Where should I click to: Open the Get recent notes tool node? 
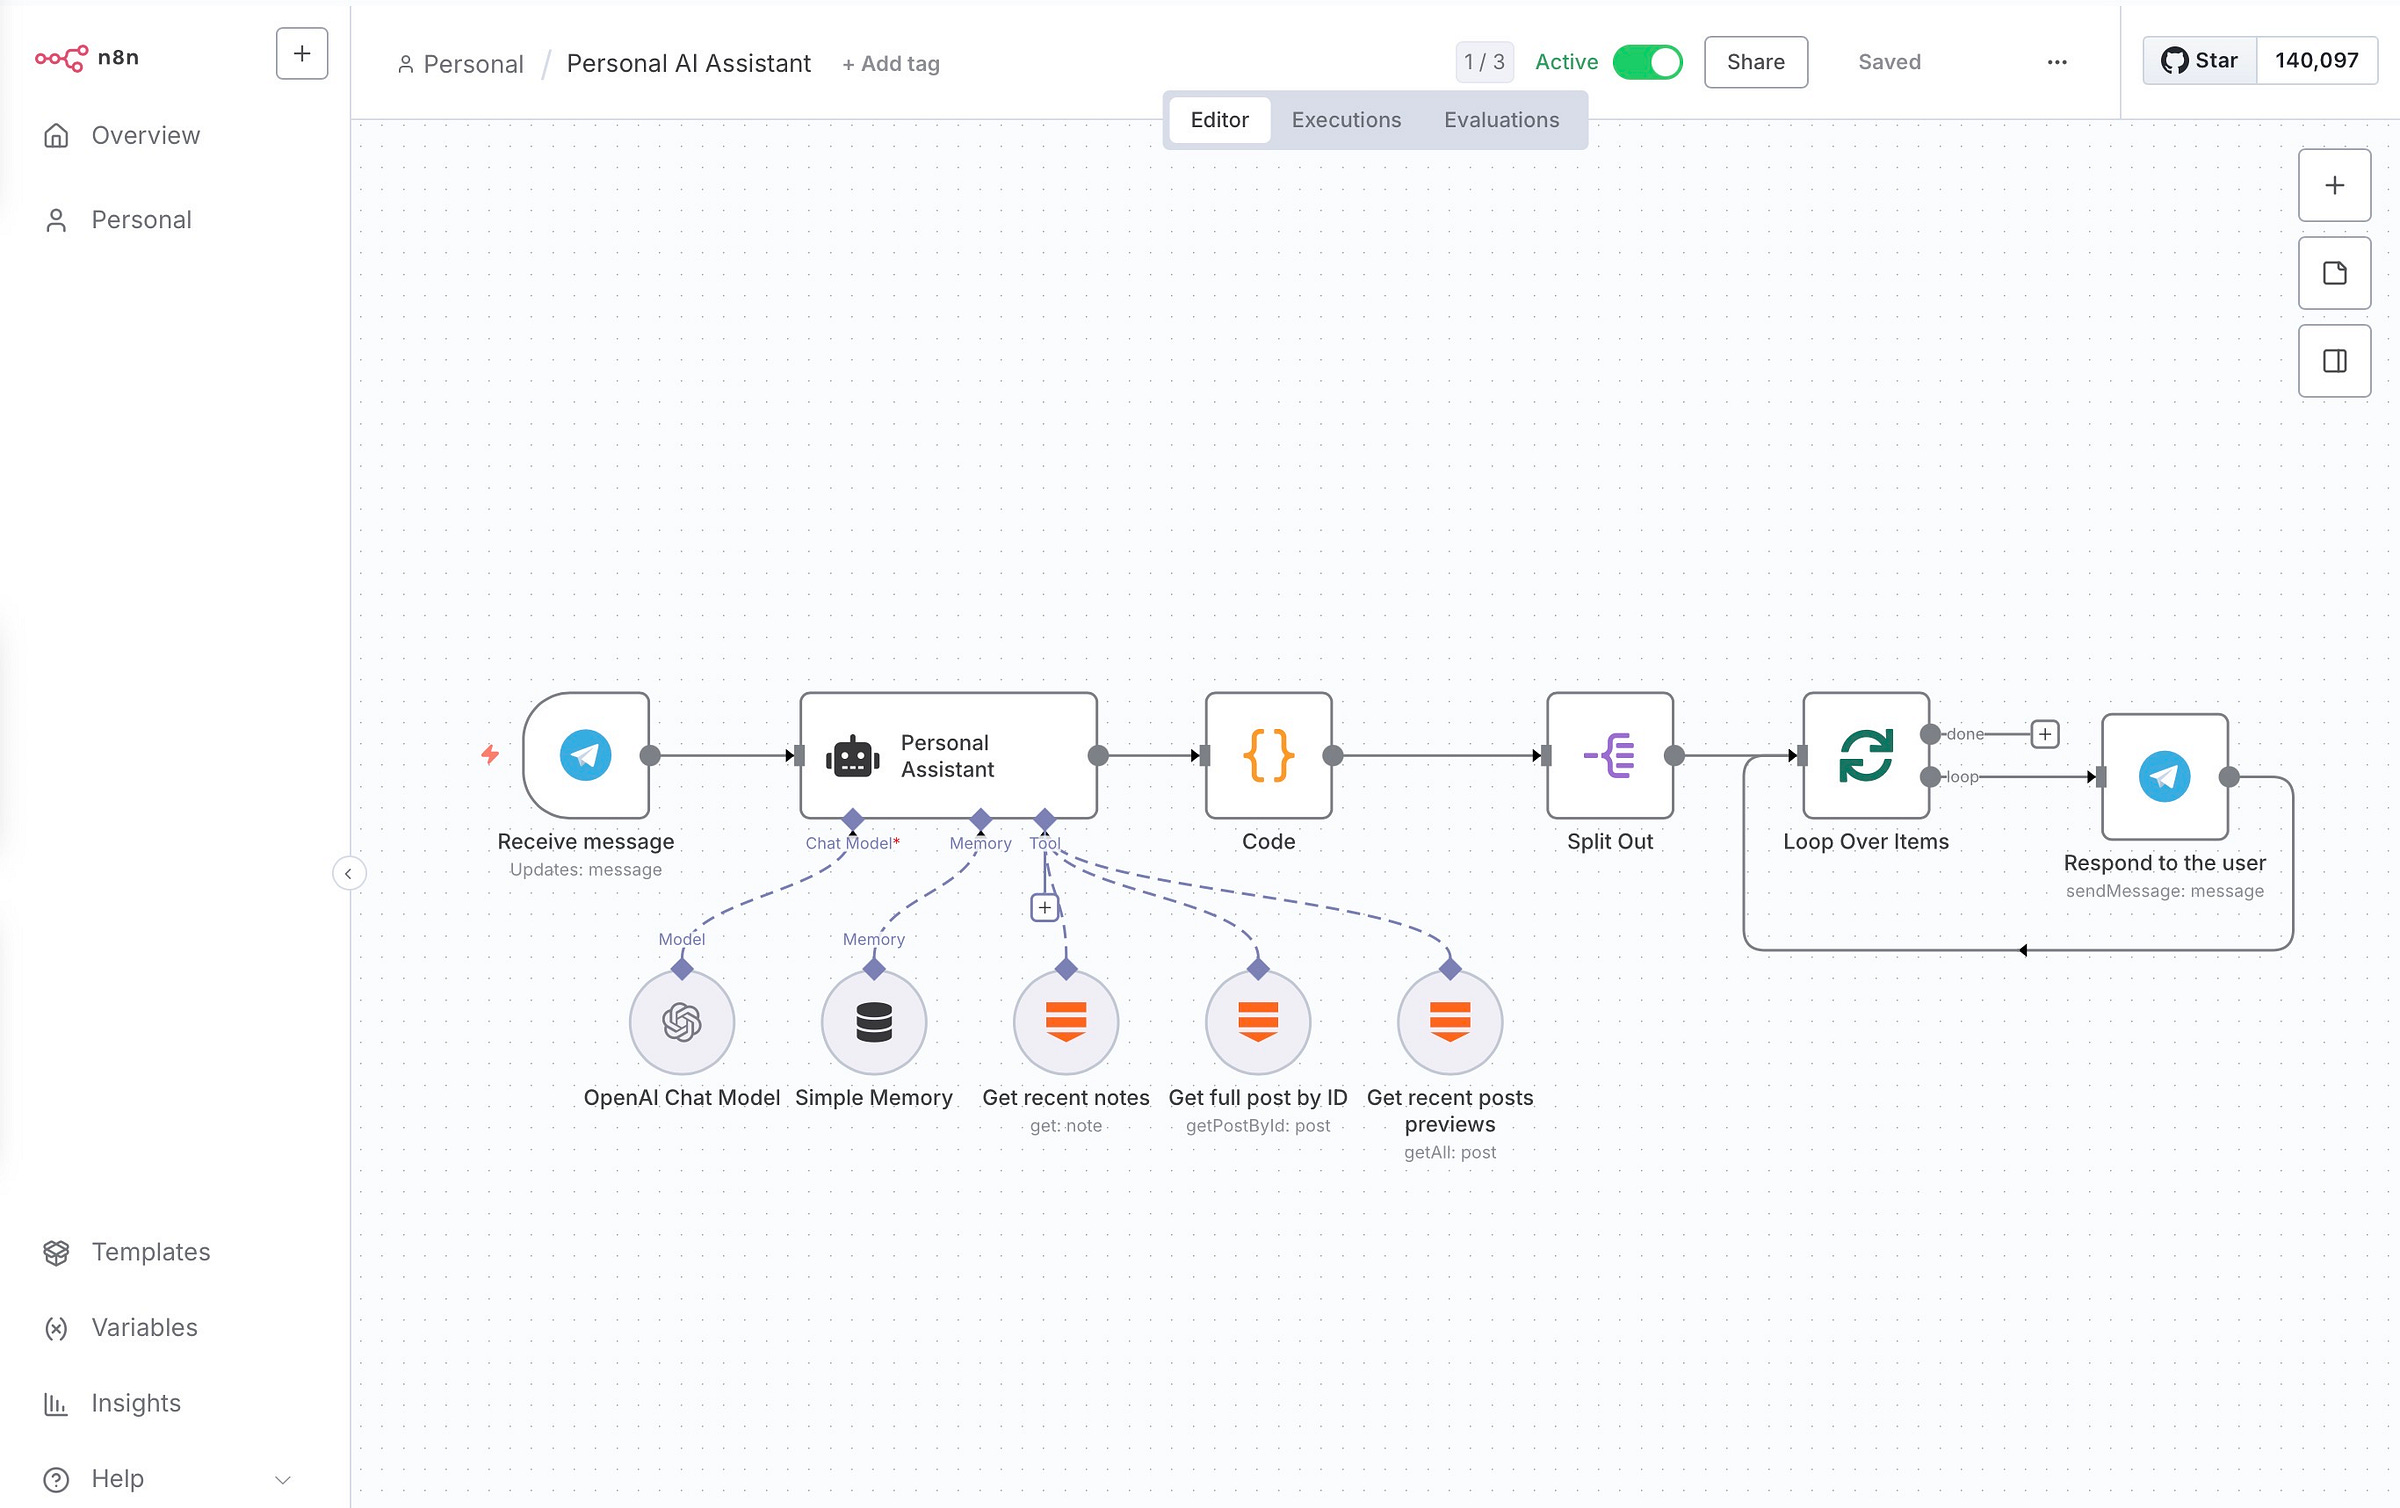pyautogui.click(x=1065, y=1022)
